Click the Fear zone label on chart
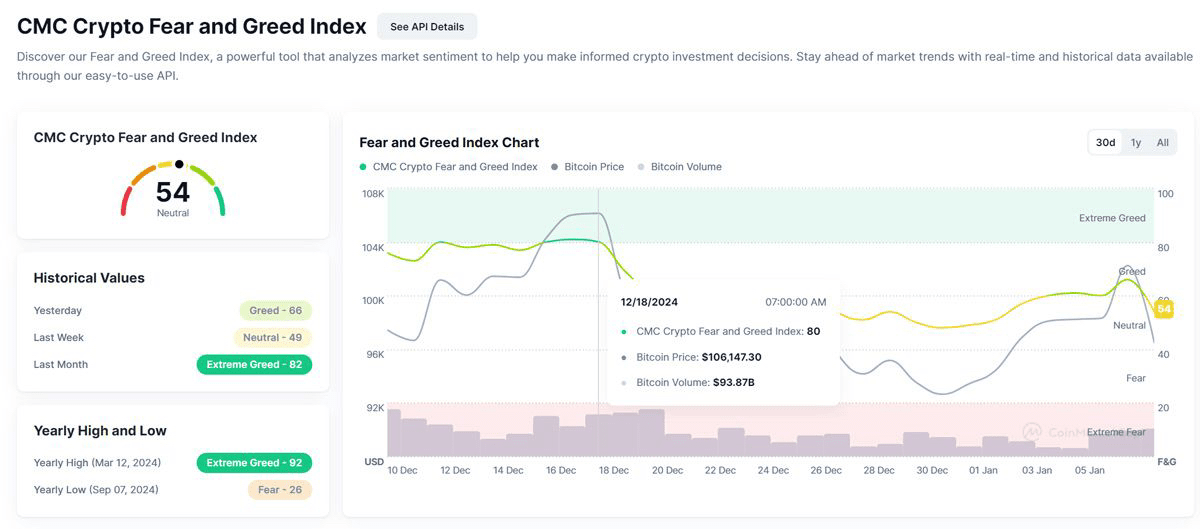 coord(1136,378)
